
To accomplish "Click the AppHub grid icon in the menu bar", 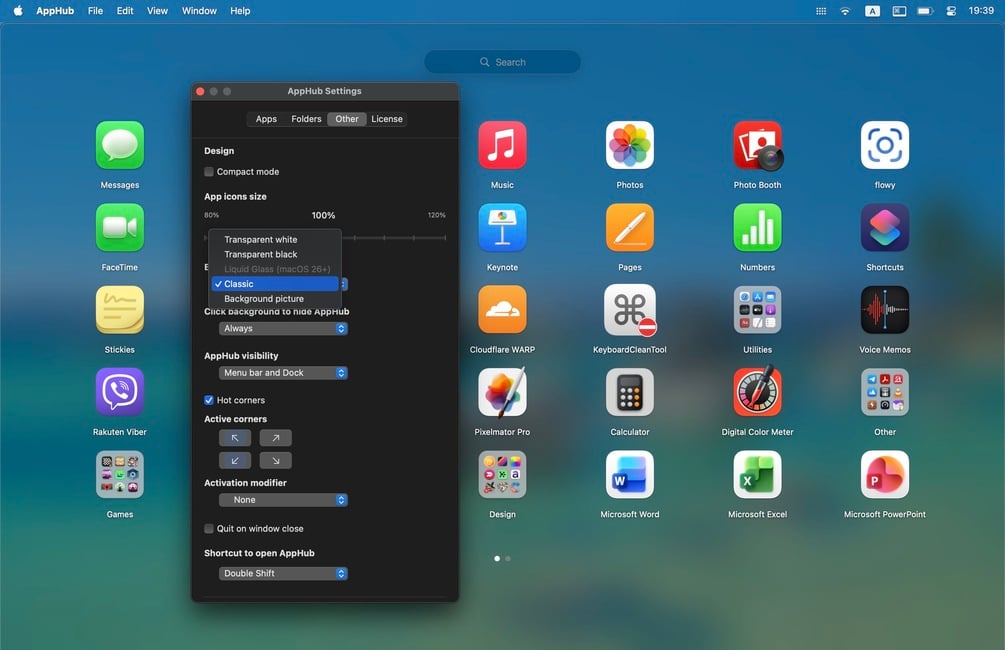I will click(821, 11).
